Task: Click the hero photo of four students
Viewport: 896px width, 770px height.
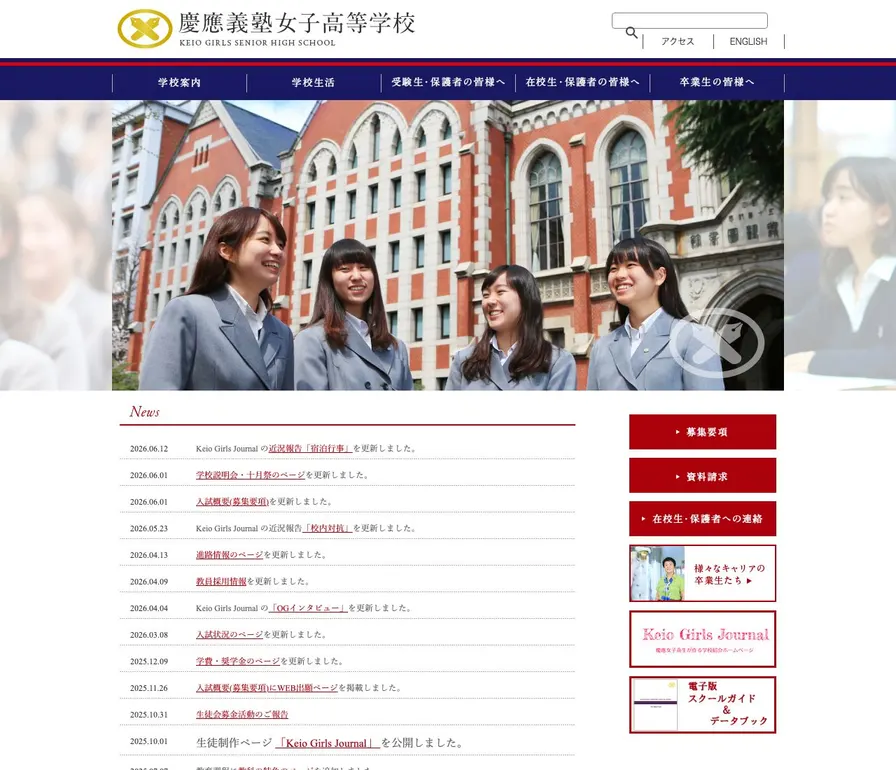Action: tap(448, 245)
